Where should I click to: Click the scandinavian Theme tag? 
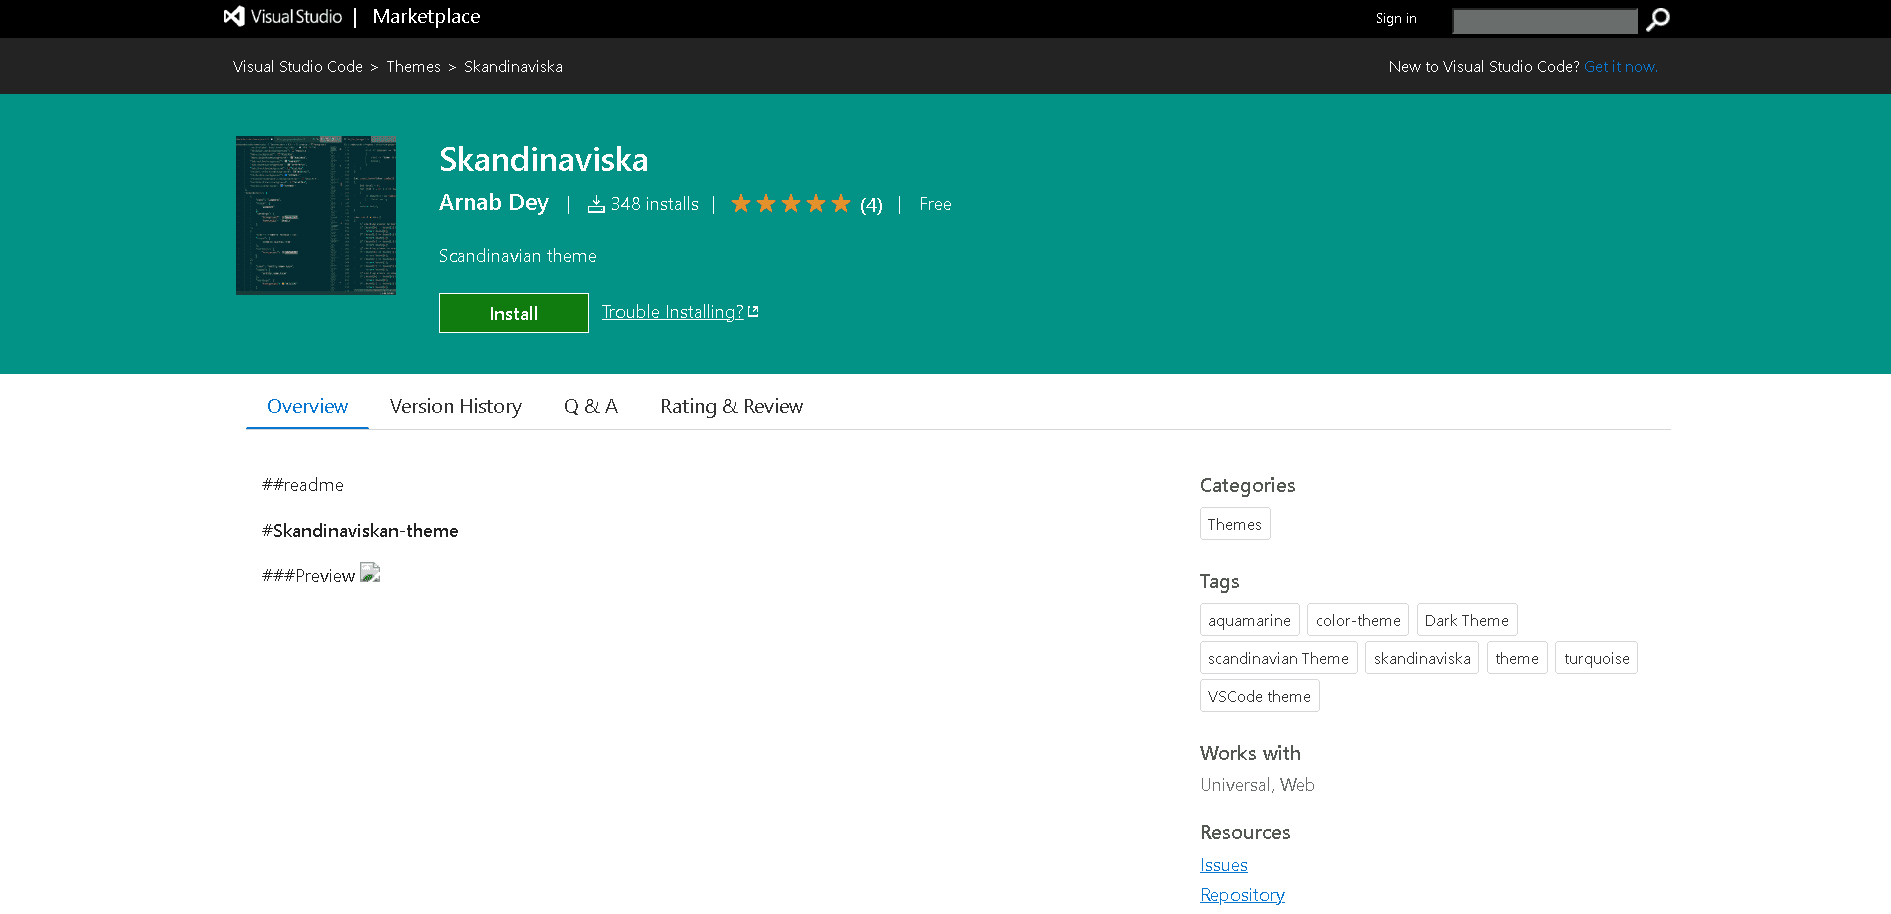1278,658
